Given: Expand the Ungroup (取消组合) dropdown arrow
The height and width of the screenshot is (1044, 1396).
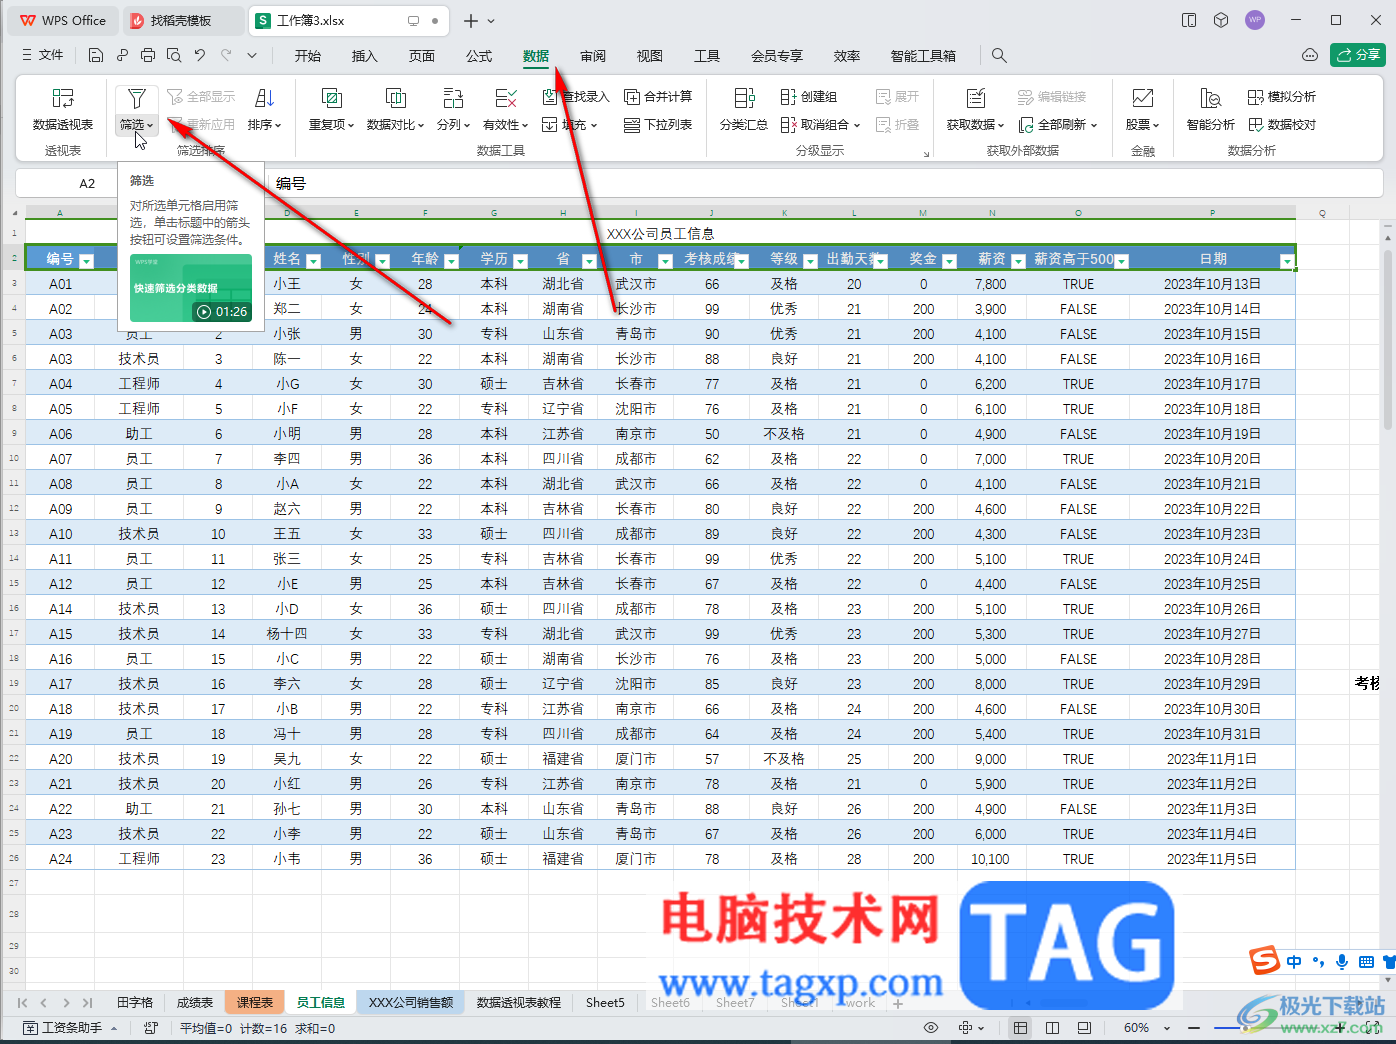Looking at the screenshot, I should [857, 126].
